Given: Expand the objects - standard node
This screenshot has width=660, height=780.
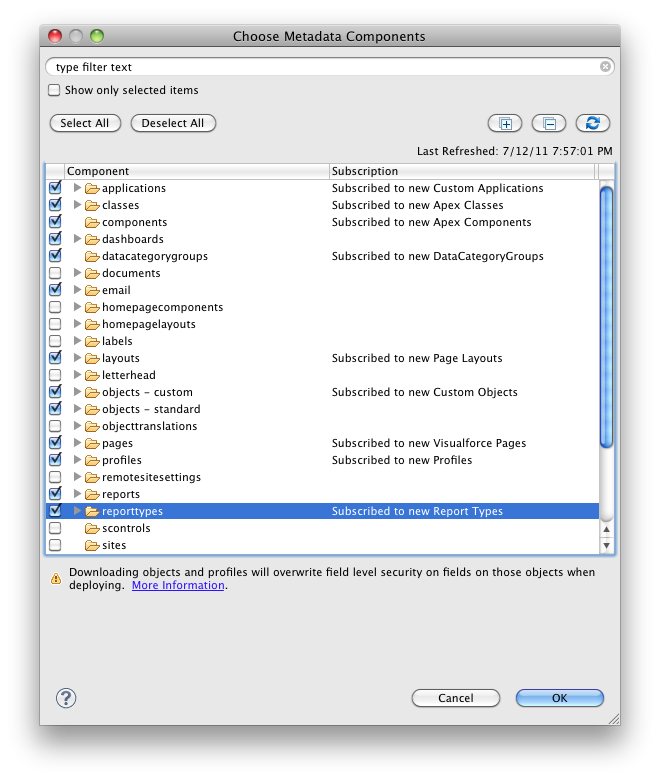Looking at the screenshot, I should pyautogui.click(x=77, y=409).
